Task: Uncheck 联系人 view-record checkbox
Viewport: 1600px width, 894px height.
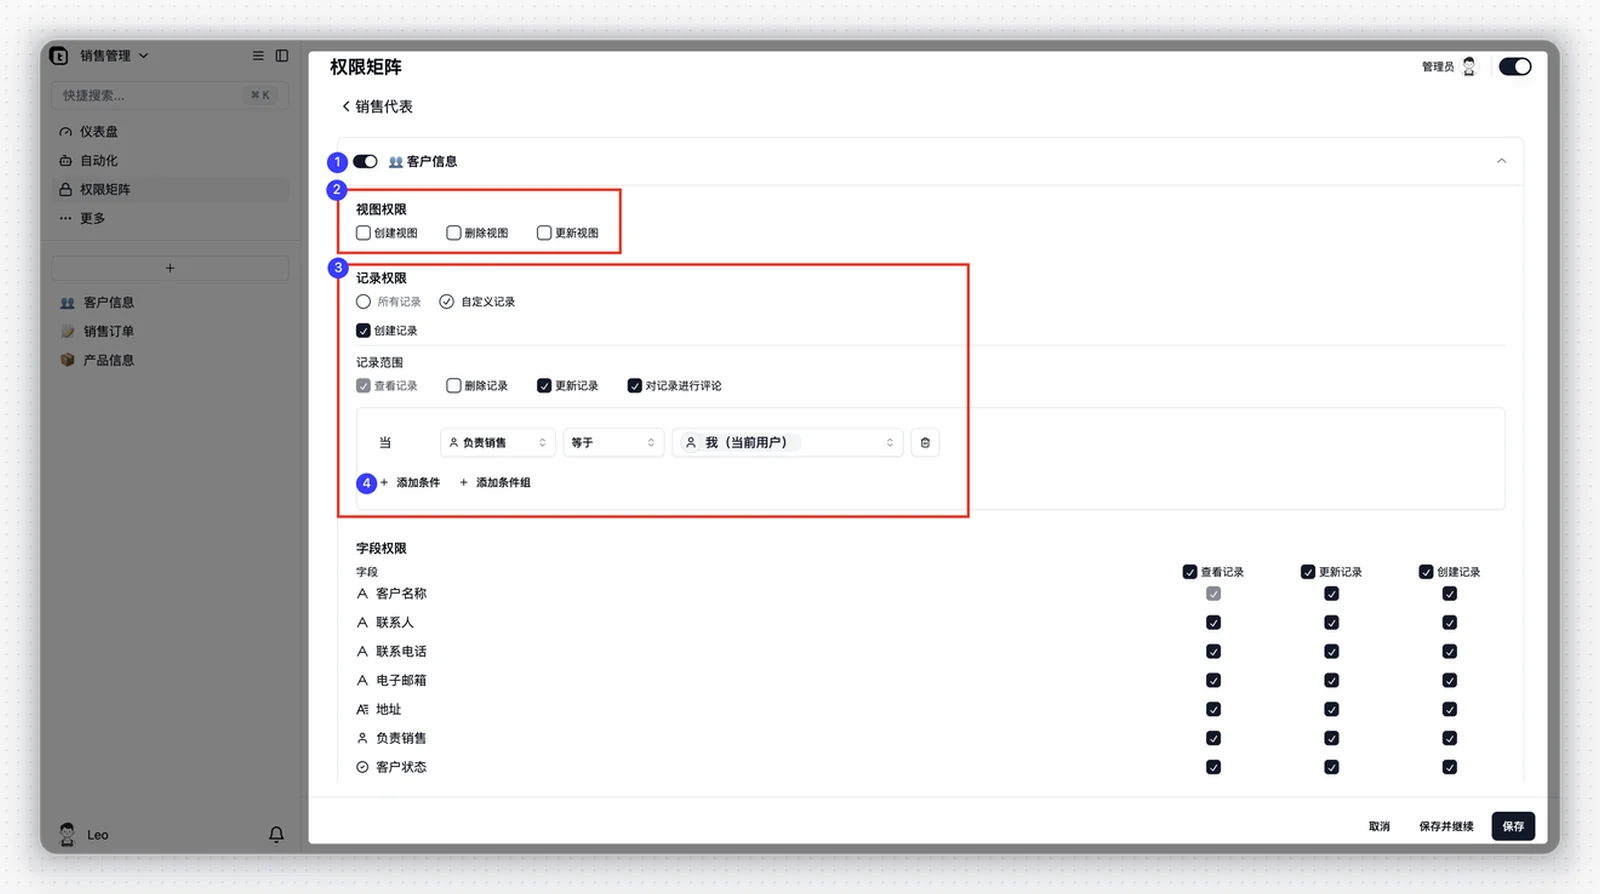Action: click(1214, 623)
